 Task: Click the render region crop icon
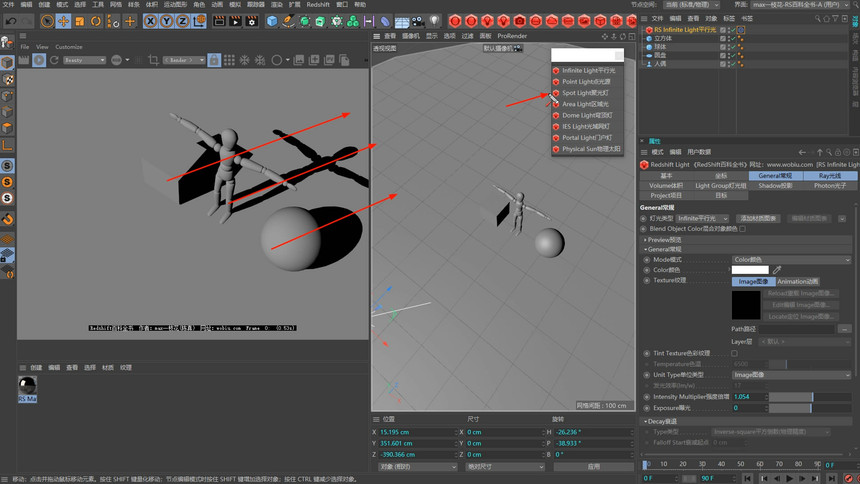point(154,60)
